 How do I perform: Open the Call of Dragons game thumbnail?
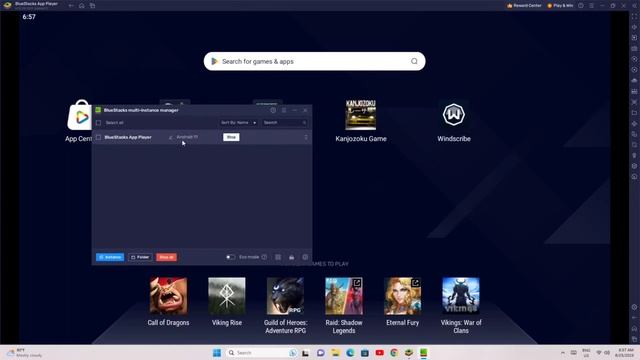[x=168, y=296]
